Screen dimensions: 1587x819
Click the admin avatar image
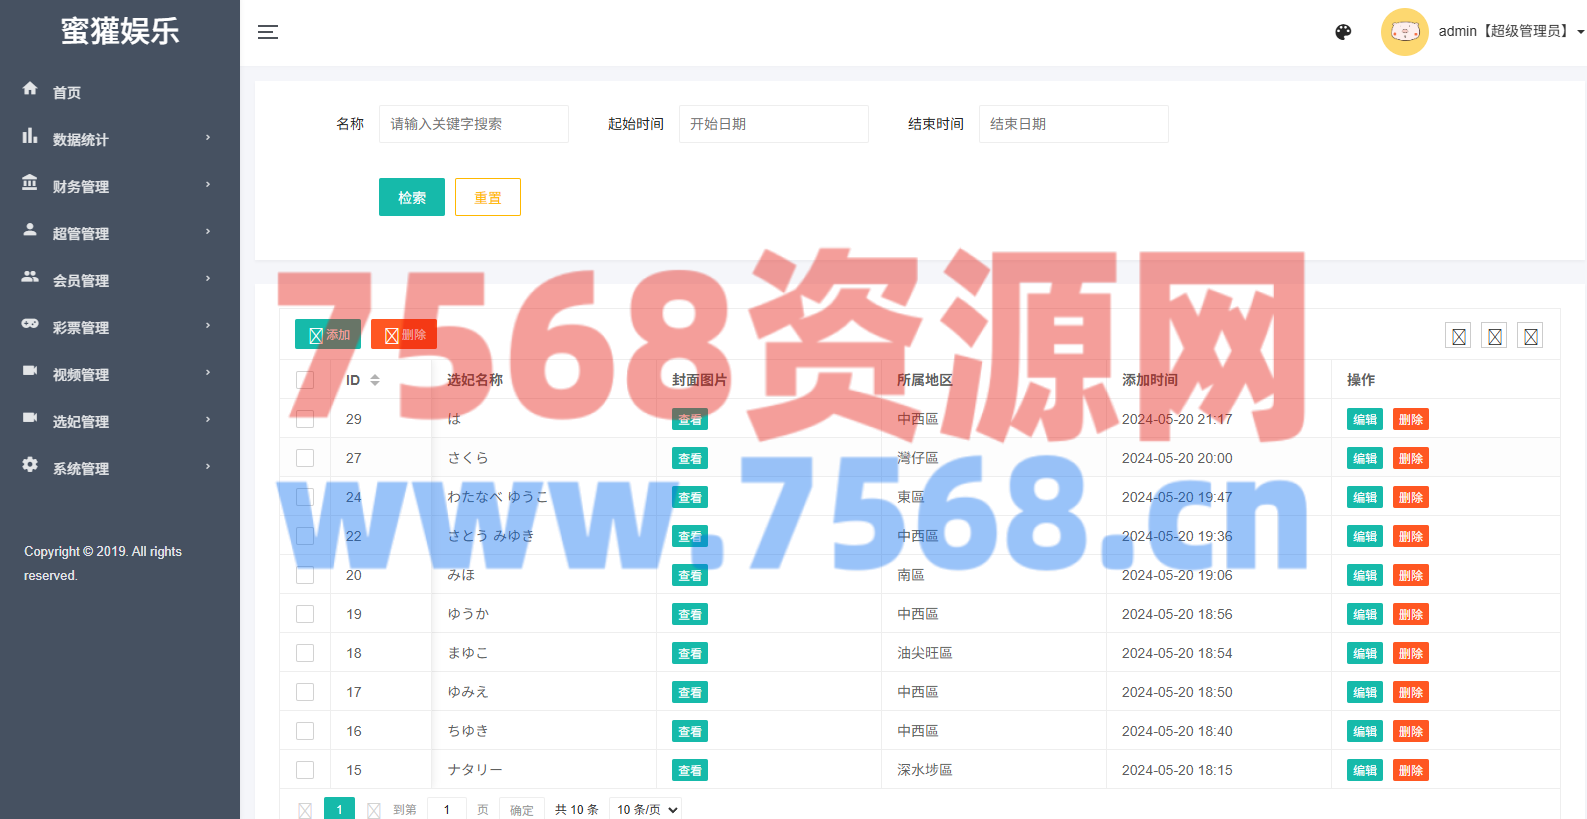(1404, 32)
